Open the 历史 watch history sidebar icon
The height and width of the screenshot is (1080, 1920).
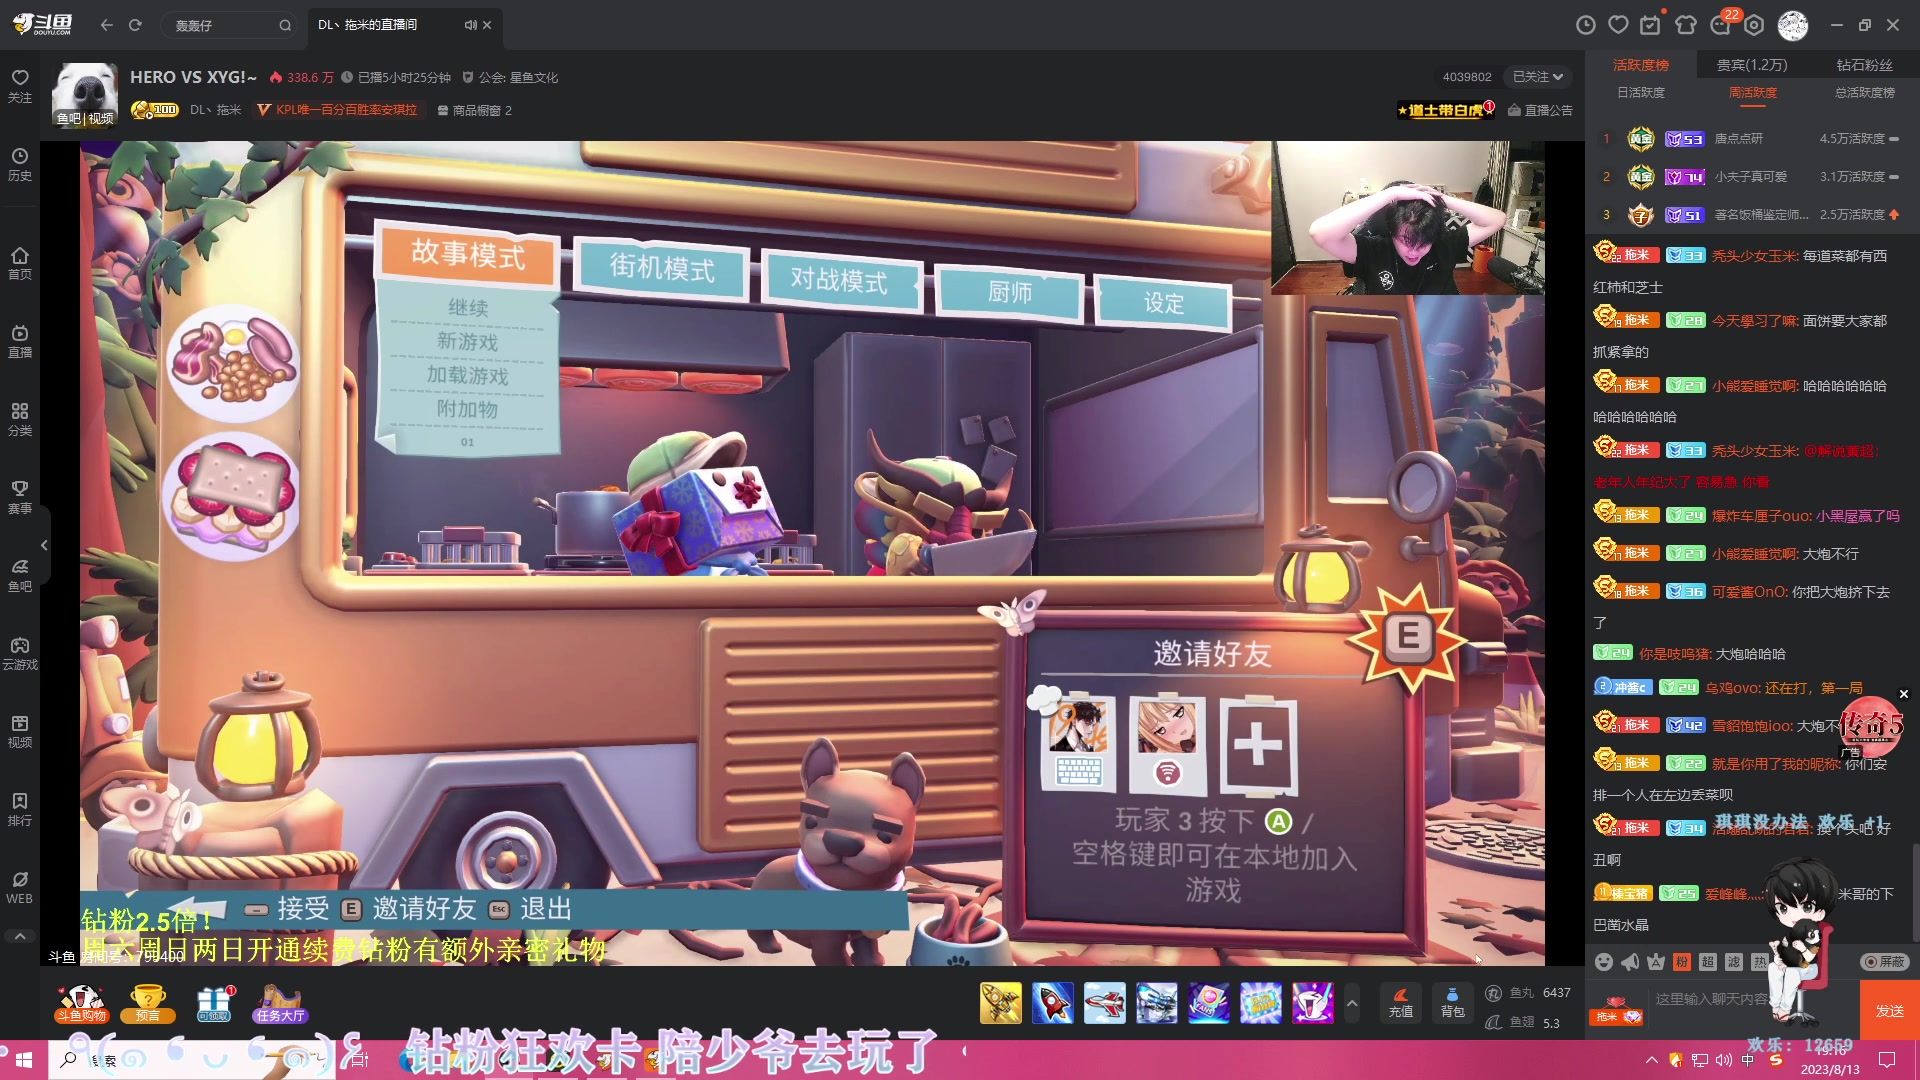(x=20, y=164)
